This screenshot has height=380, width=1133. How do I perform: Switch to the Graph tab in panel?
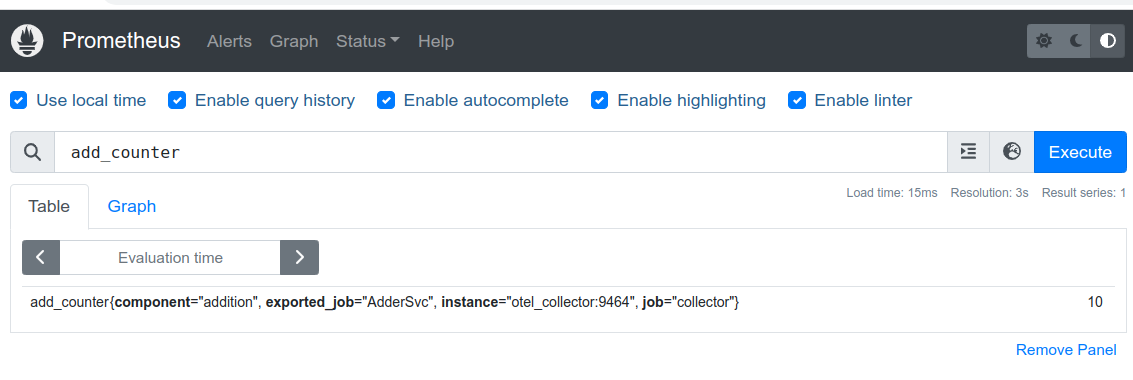(132, 206)
